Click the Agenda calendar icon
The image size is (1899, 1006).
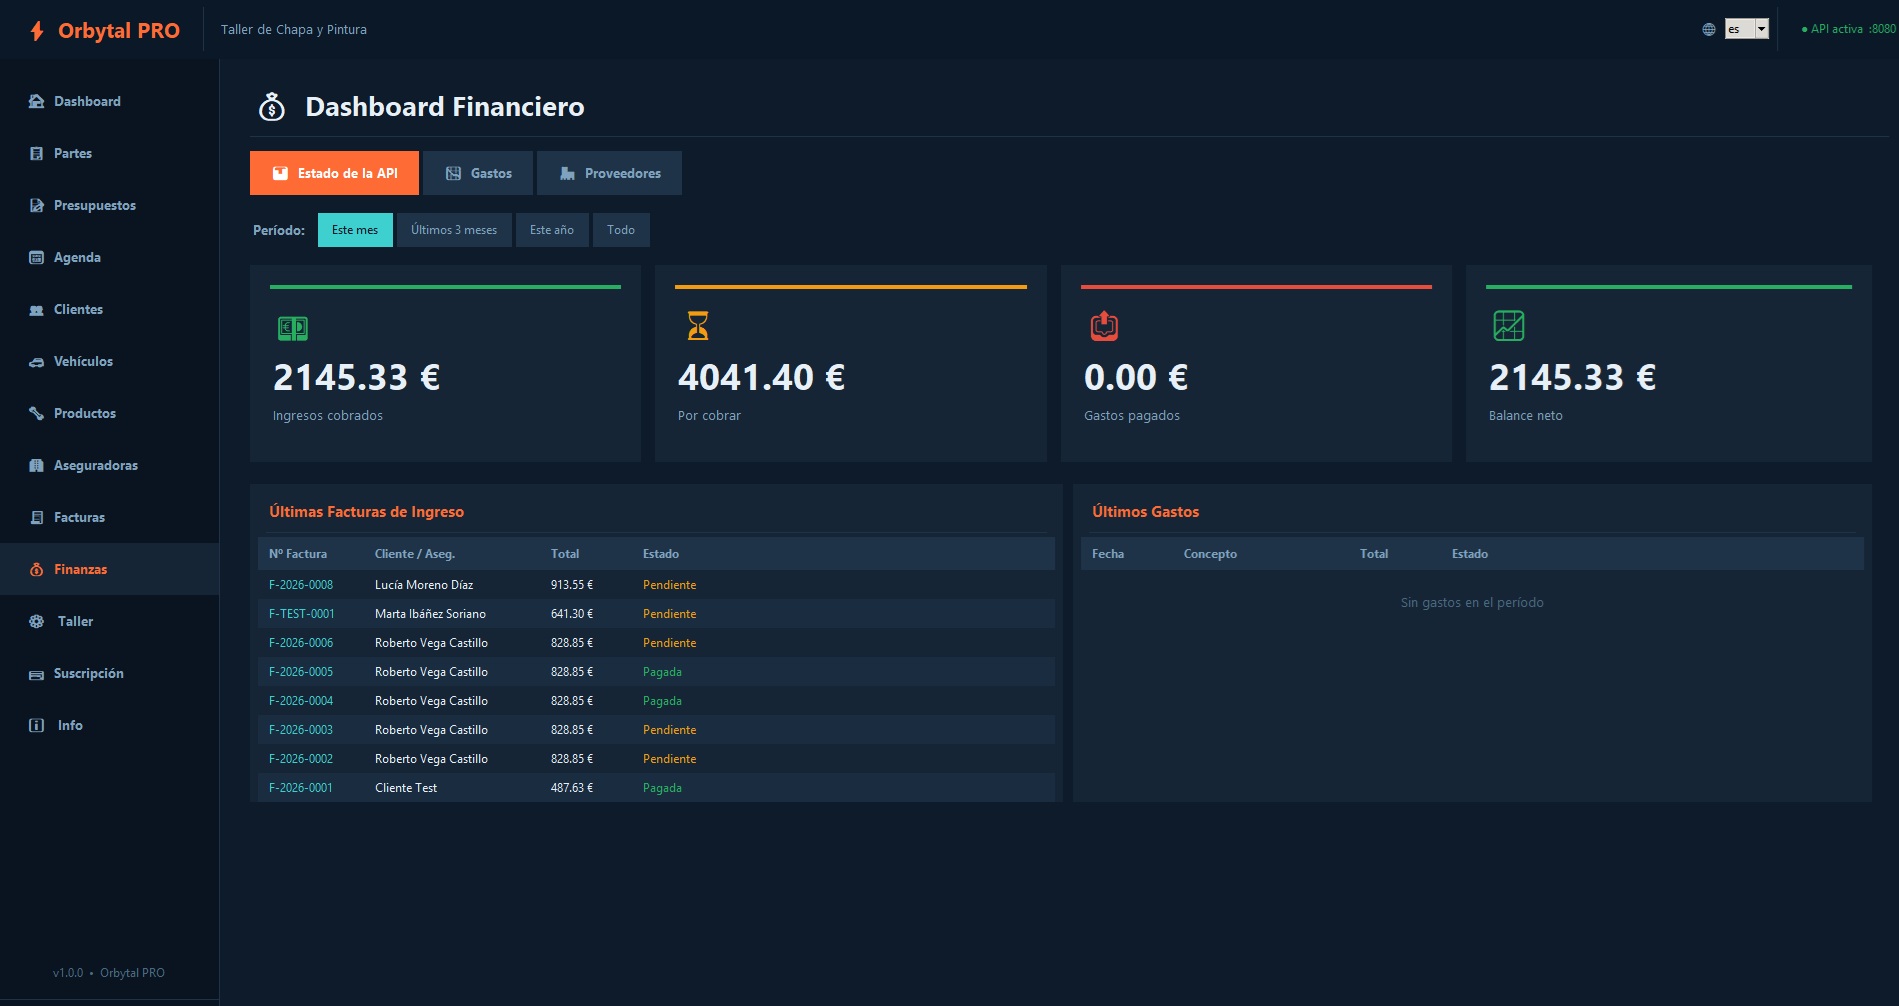37,257
